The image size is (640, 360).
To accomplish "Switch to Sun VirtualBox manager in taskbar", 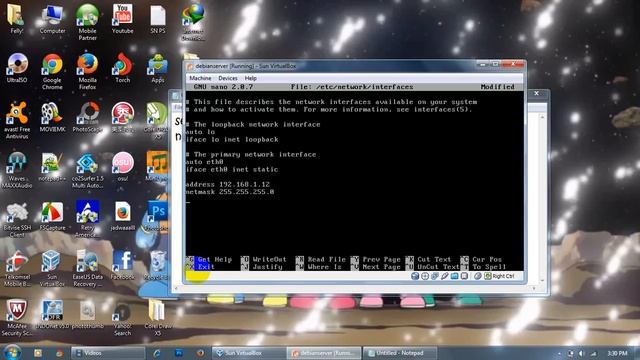I will [249, 353].
